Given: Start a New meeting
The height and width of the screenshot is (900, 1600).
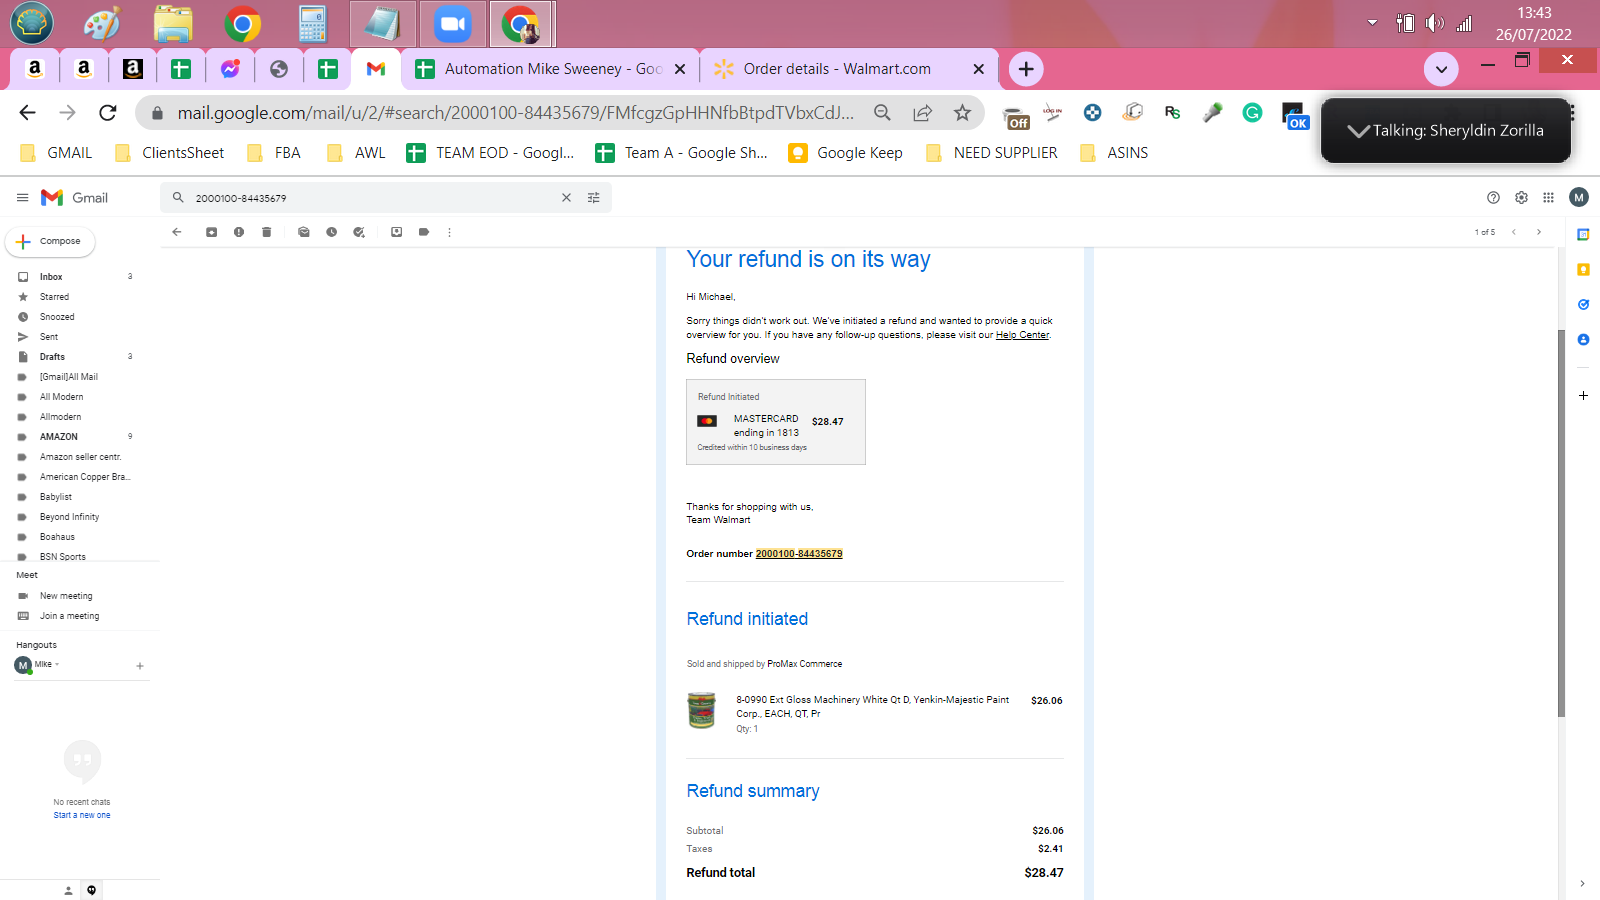Looking at the screenshot, I should click(x=66, y=596).
